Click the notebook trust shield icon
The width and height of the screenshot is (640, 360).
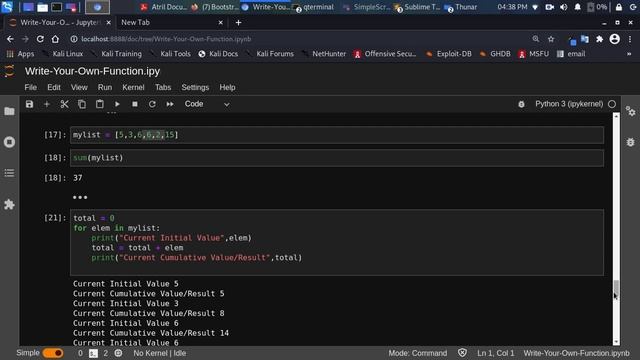pos(462,353)
